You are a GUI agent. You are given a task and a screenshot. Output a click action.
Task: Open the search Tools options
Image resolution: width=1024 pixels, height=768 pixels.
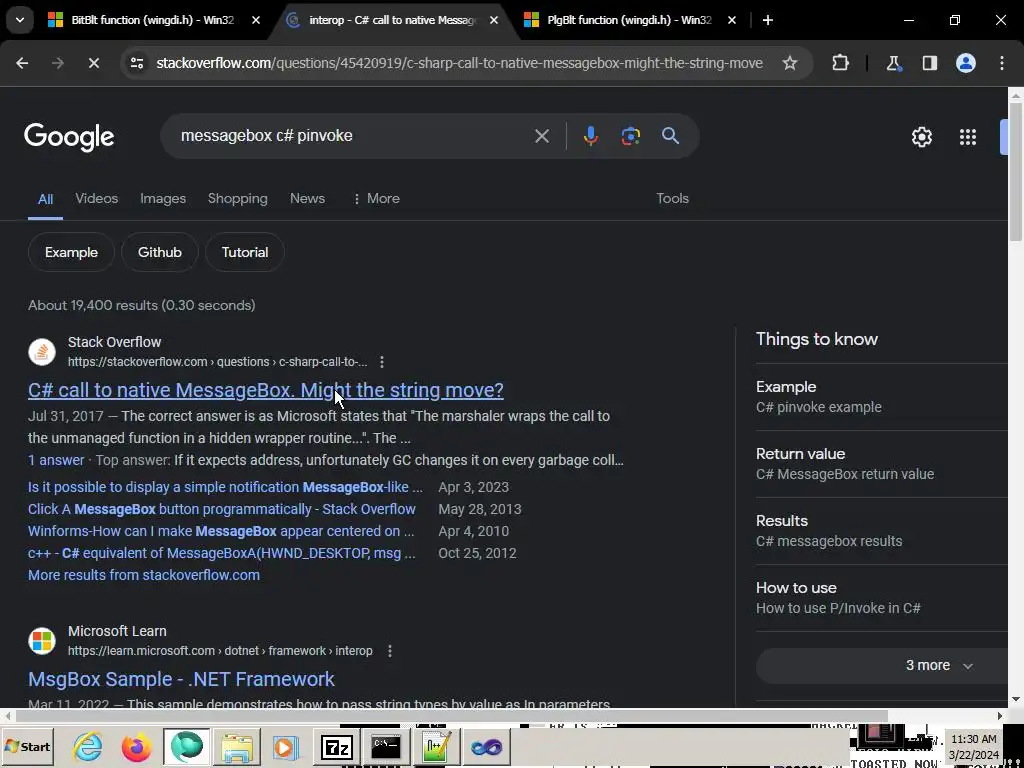point(673,199)
